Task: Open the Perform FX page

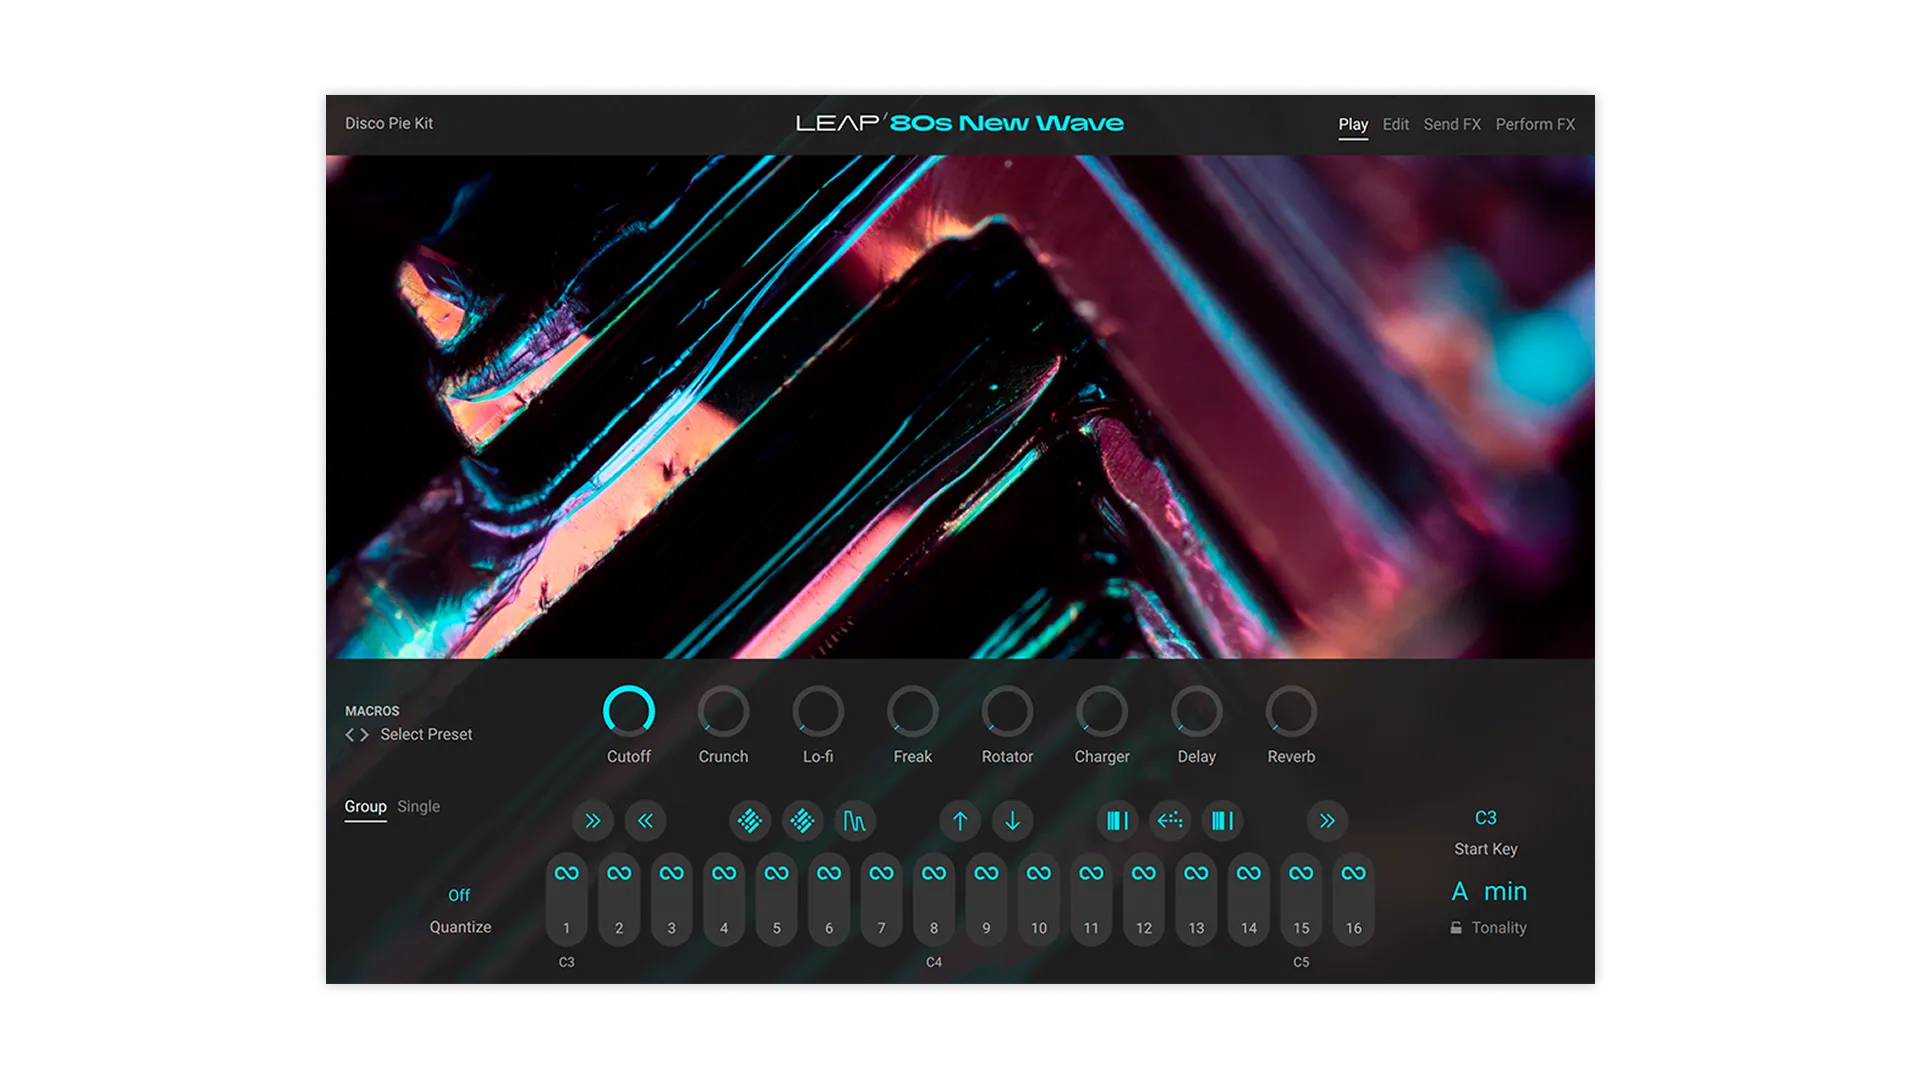Action: [1535, 124]
